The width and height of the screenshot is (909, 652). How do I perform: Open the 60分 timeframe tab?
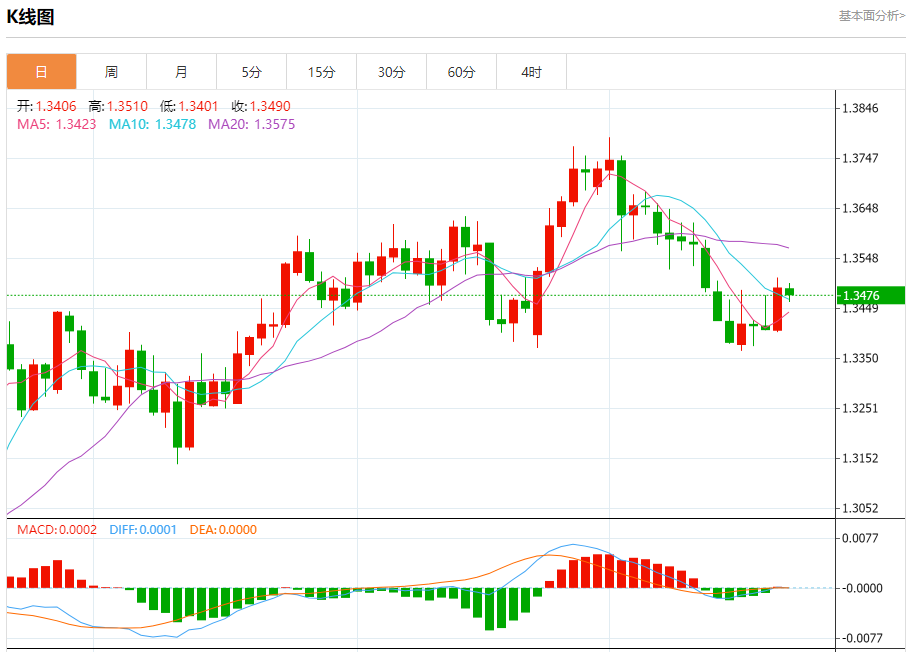[461, 72]
